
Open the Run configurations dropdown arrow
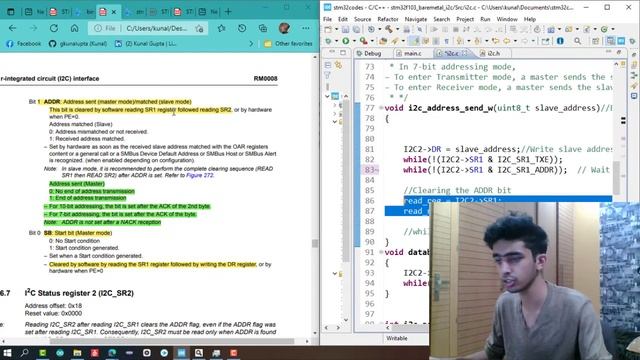click(x=354, y=41)
